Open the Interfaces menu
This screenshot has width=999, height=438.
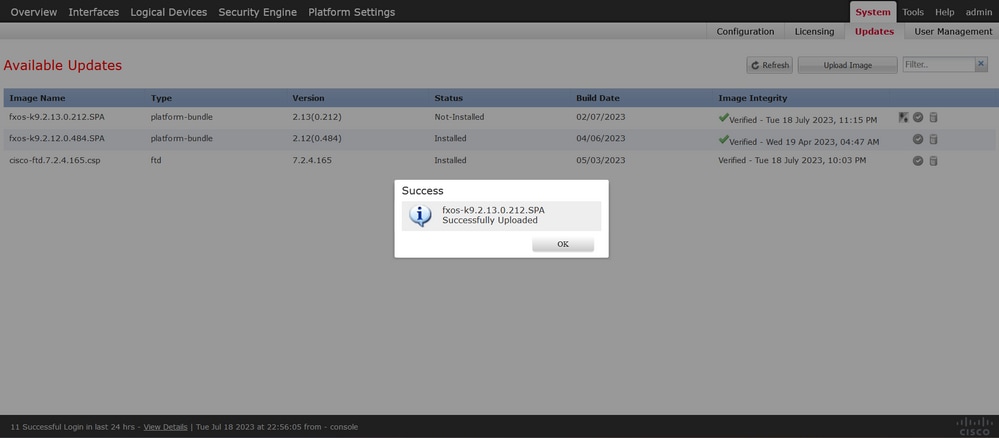(94, 12)
